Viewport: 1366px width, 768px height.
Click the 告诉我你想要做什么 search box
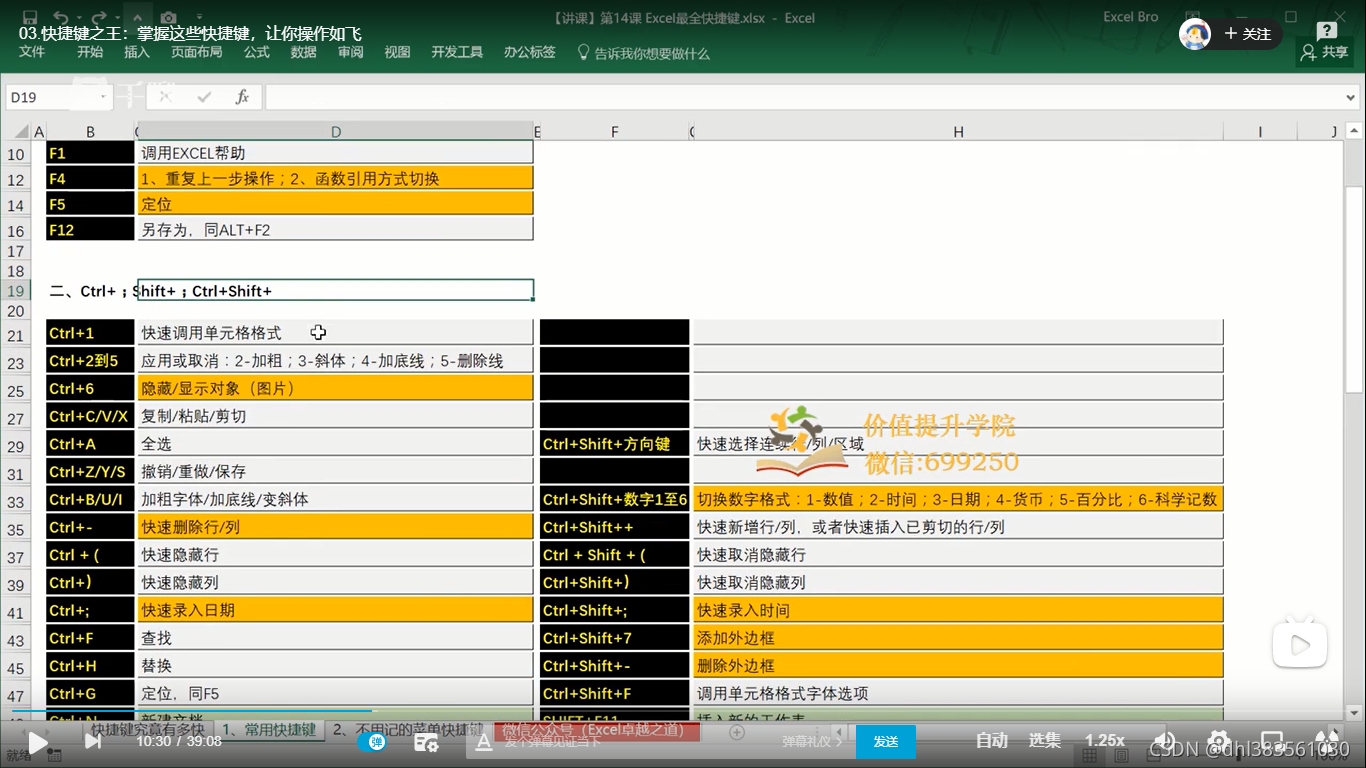coord(644,53)
